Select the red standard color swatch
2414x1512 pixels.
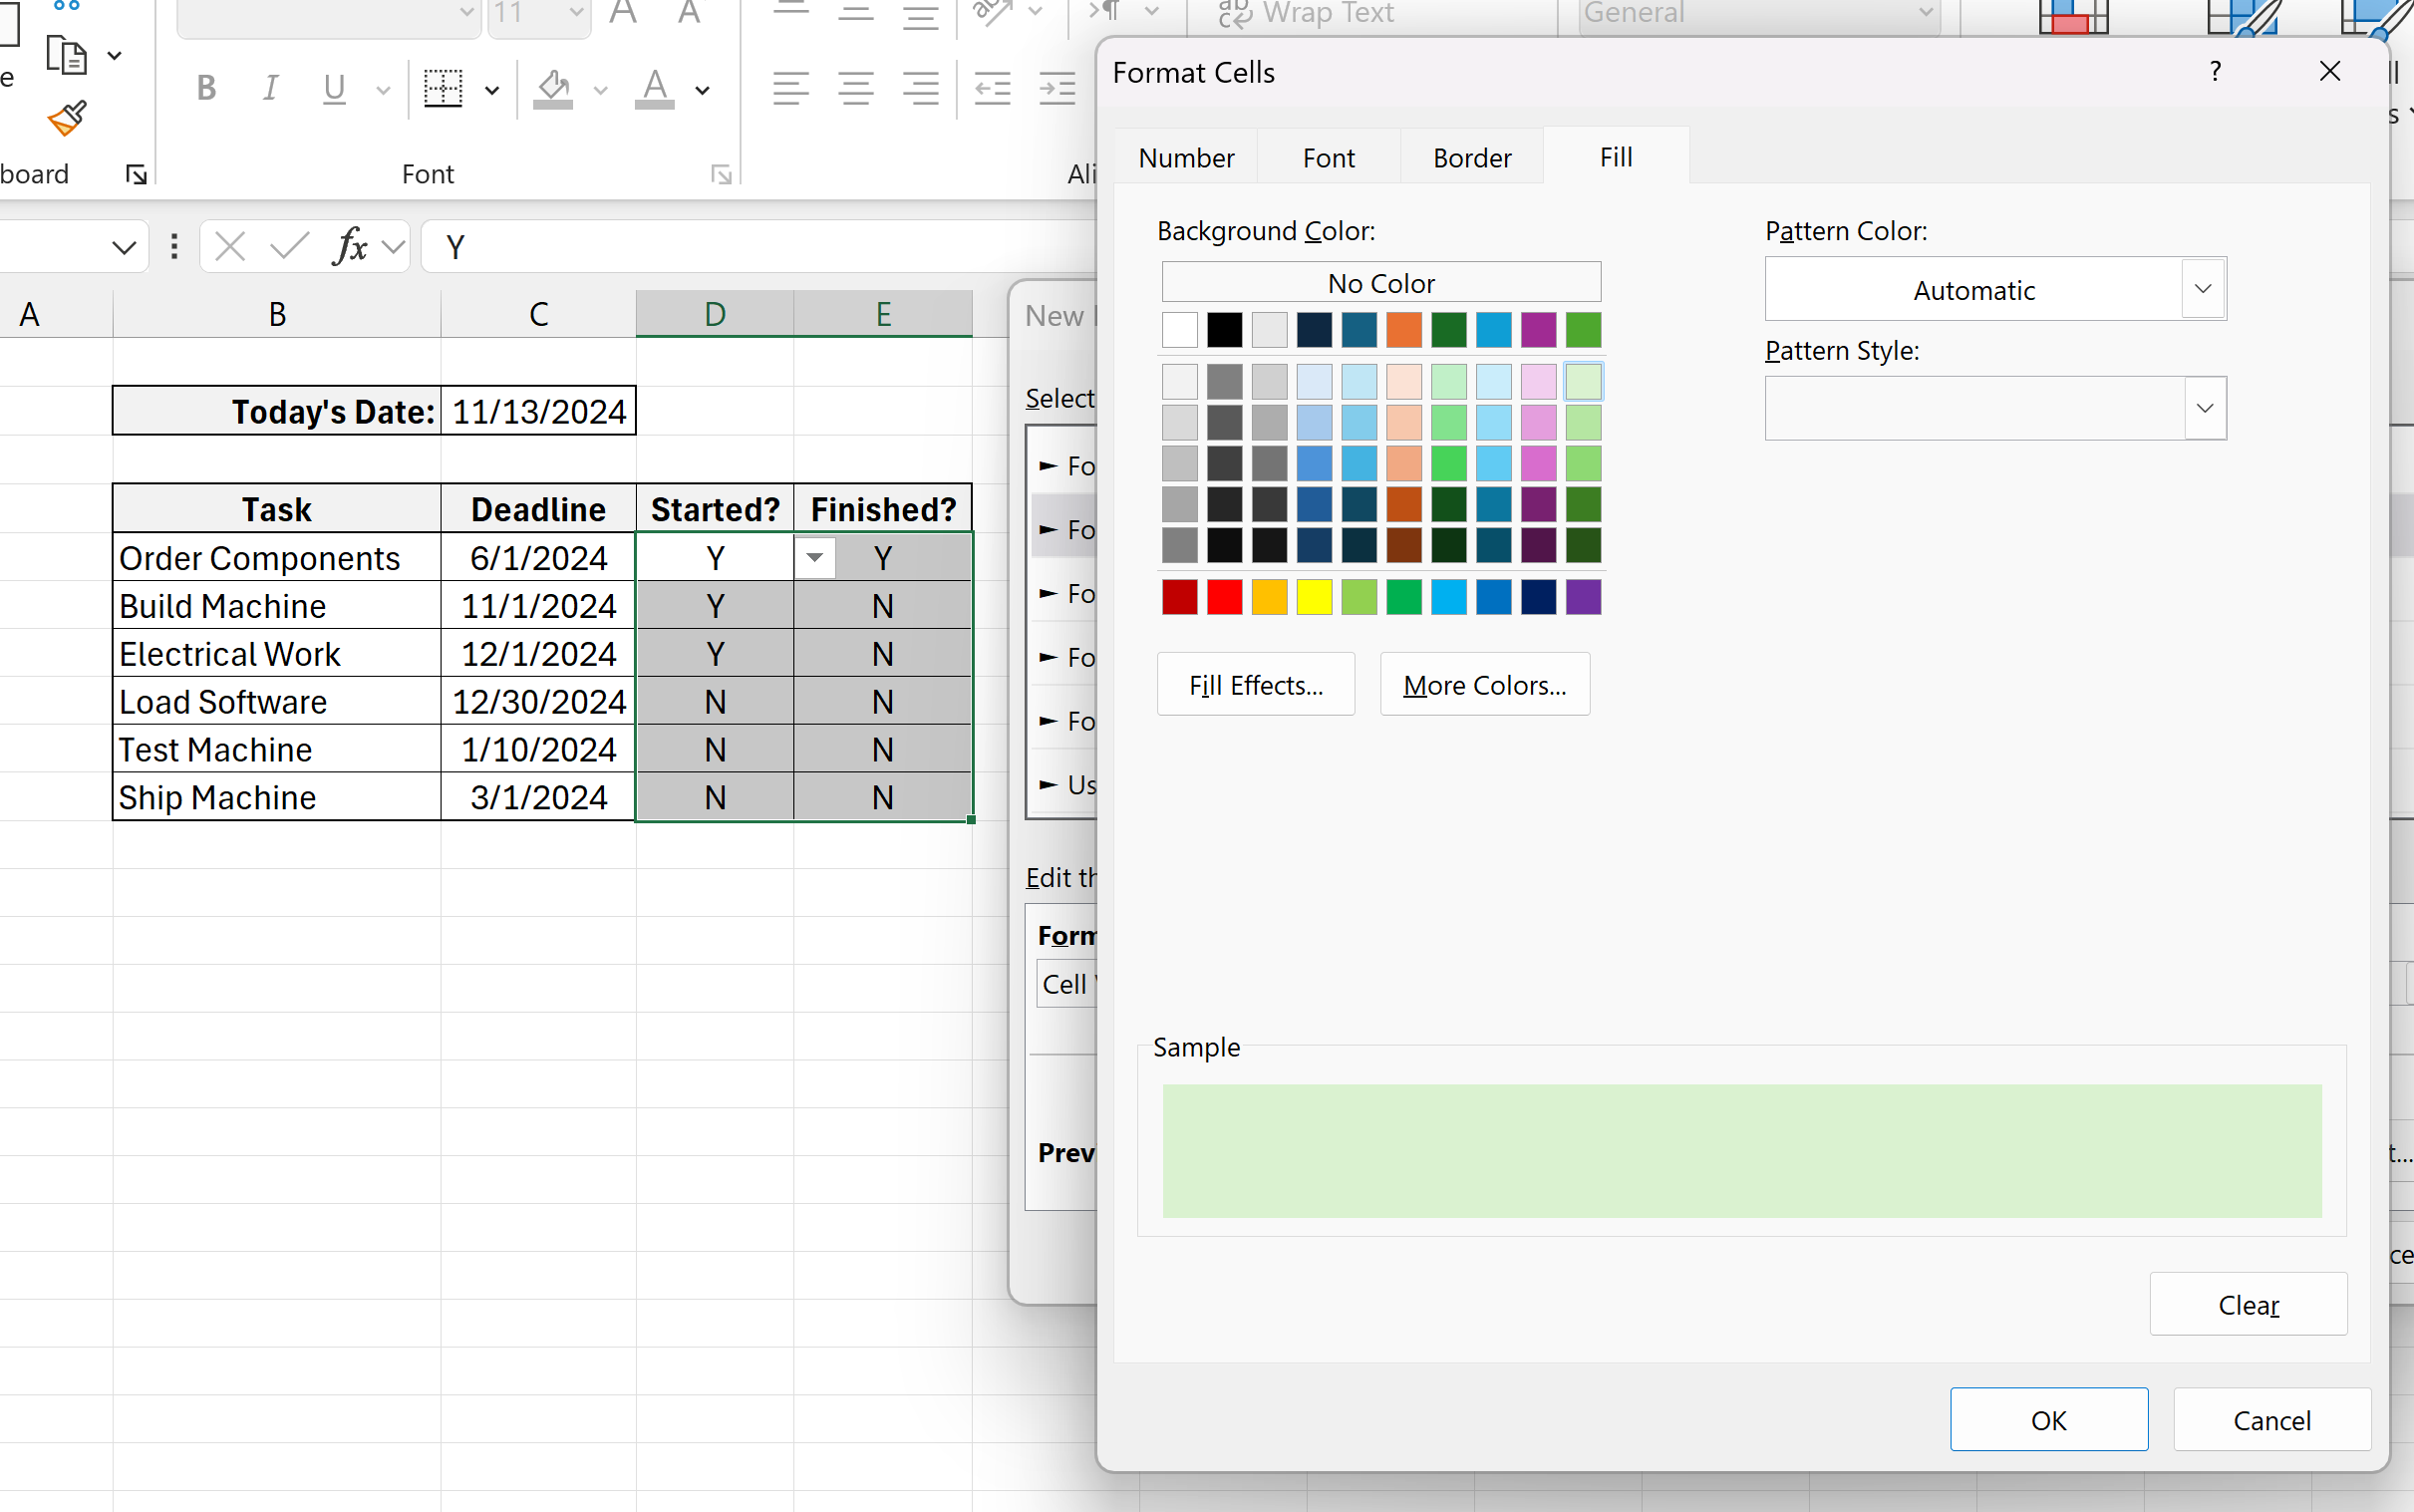pyautogui.click(x=1222, y=596)
